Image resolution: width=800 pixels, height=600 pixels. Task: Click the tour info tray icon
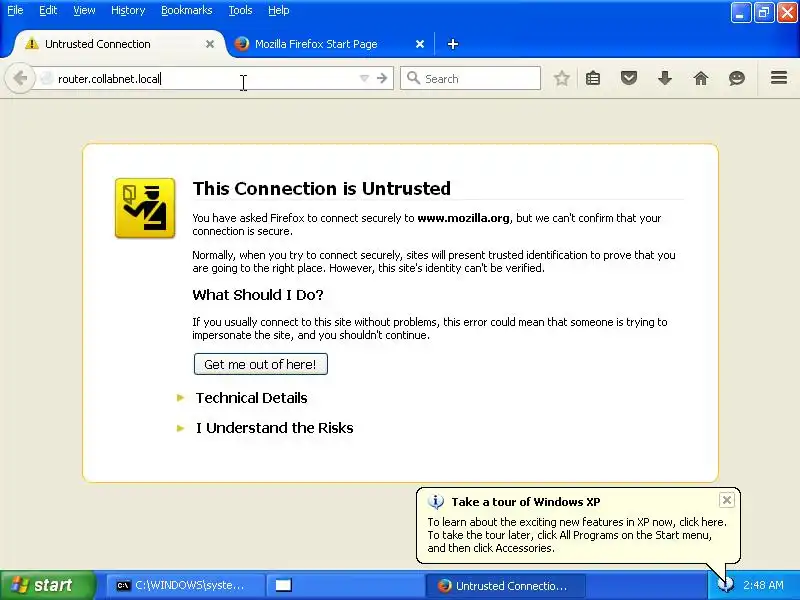pos(725,585)
